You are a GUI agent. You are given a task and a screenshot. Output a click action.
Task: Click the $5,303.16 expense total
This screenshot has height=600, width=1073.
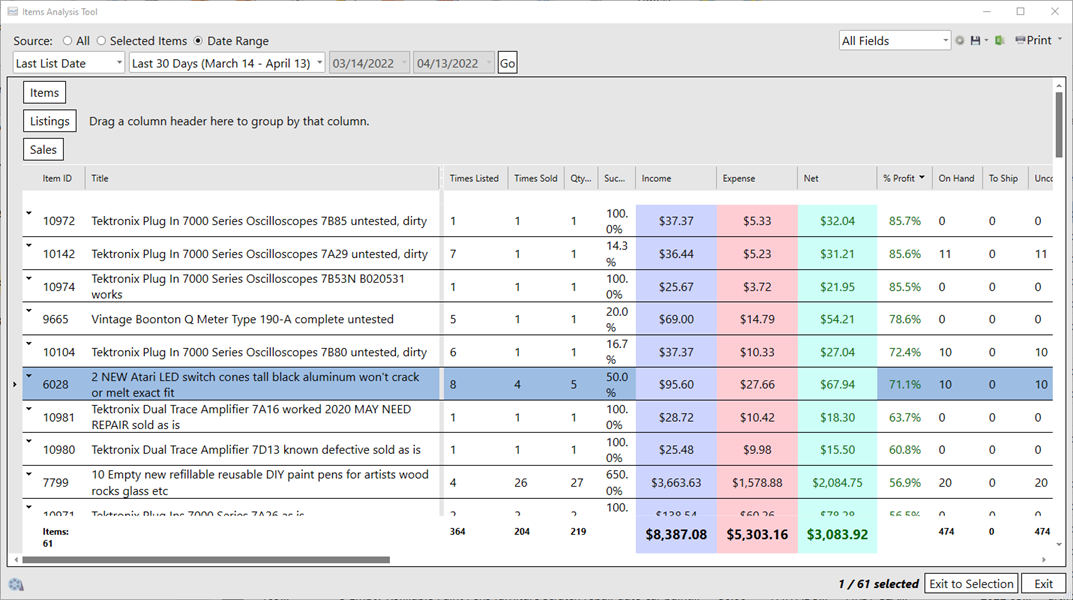(757, 534)
